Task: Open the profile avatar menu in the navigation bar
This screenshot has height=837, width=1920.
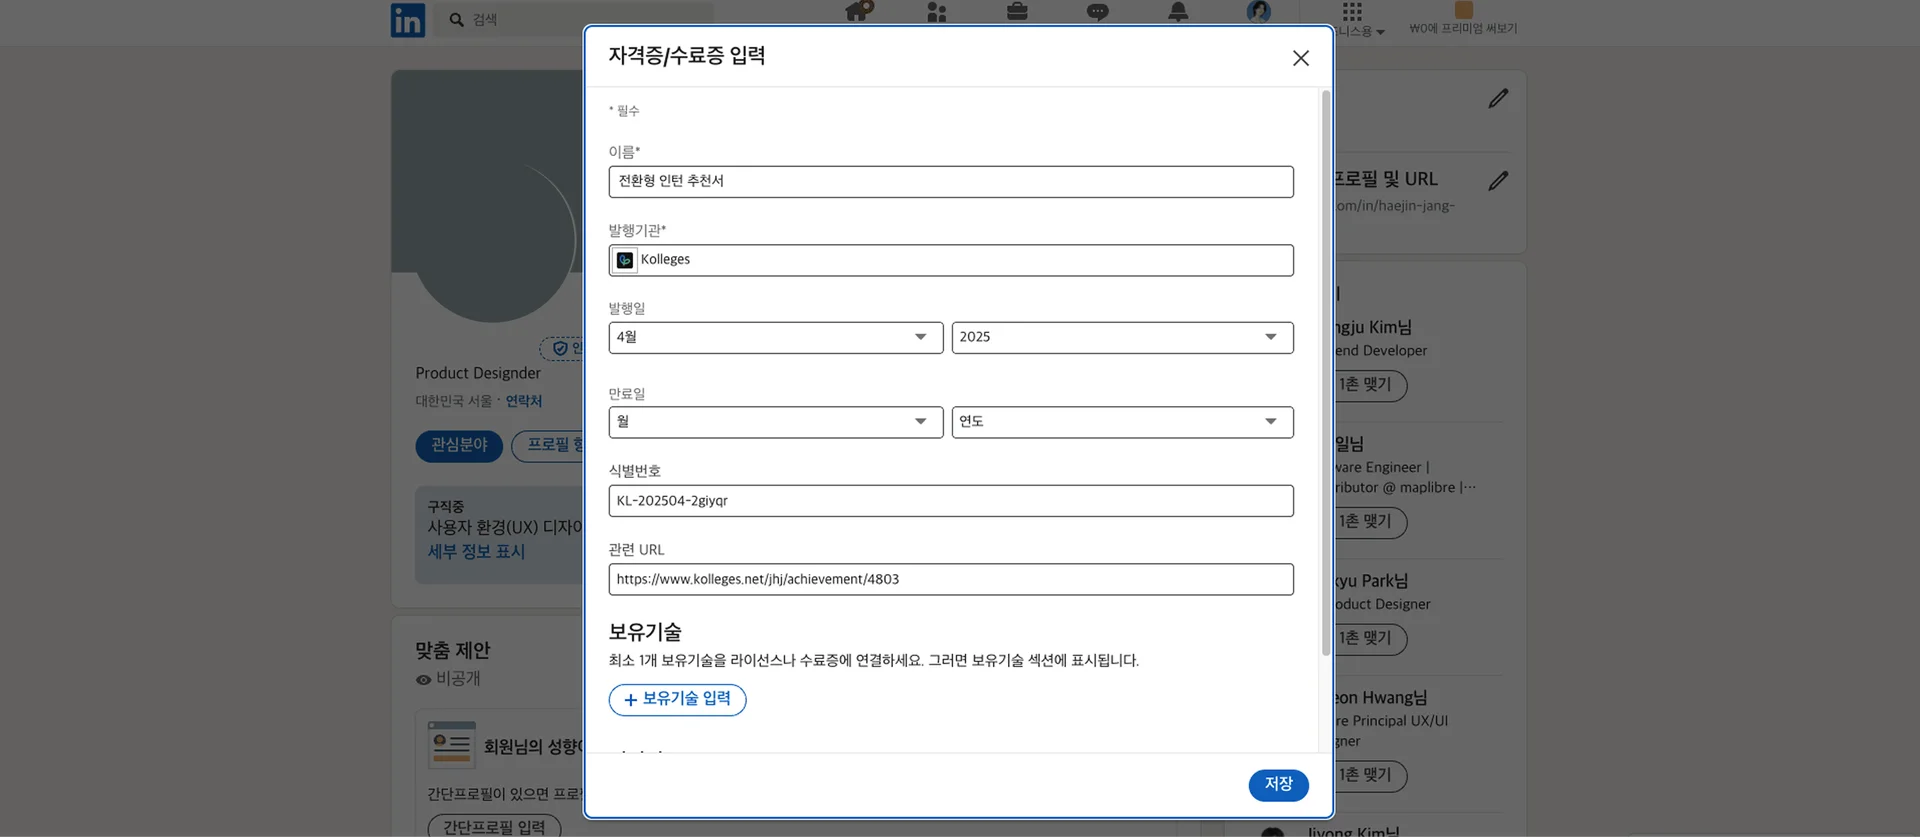Action: [x=1259, y=11]
